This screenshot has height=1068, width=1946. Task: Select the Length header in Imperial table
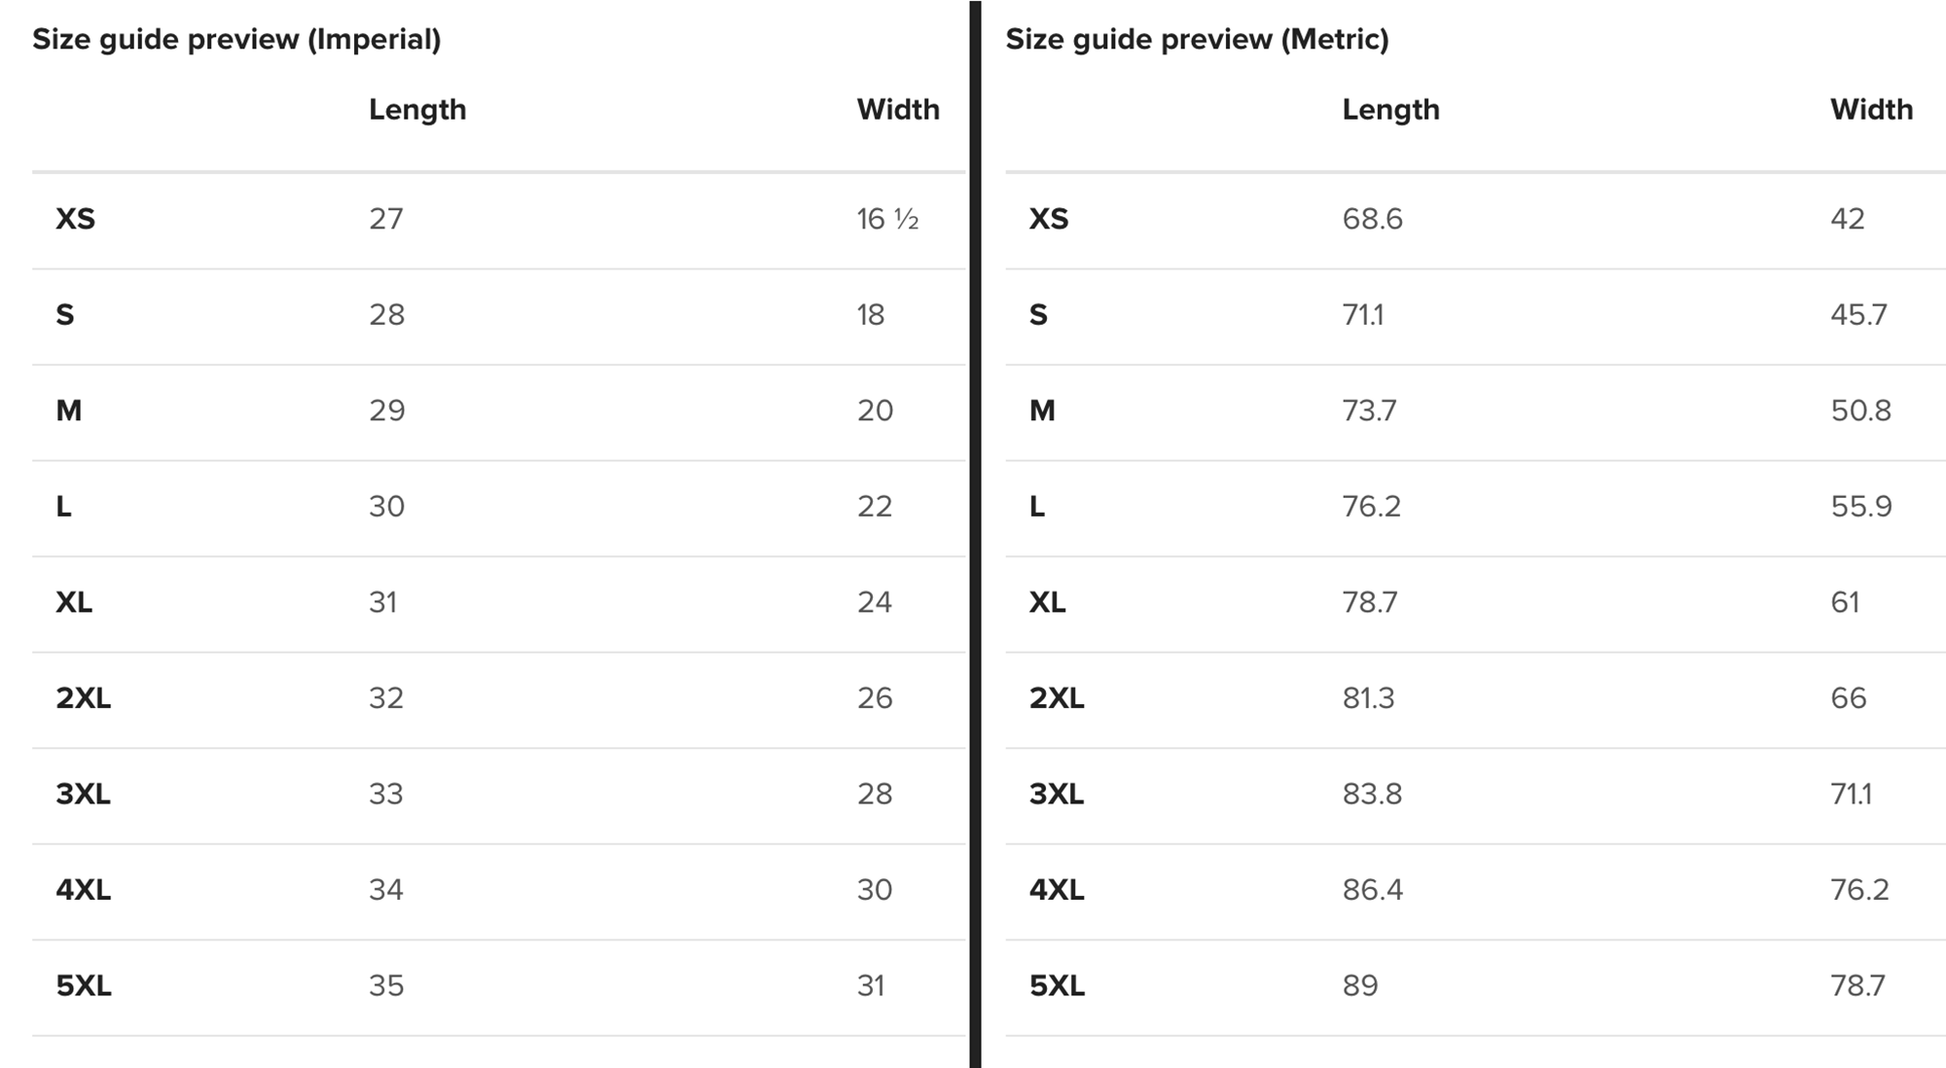417,109
